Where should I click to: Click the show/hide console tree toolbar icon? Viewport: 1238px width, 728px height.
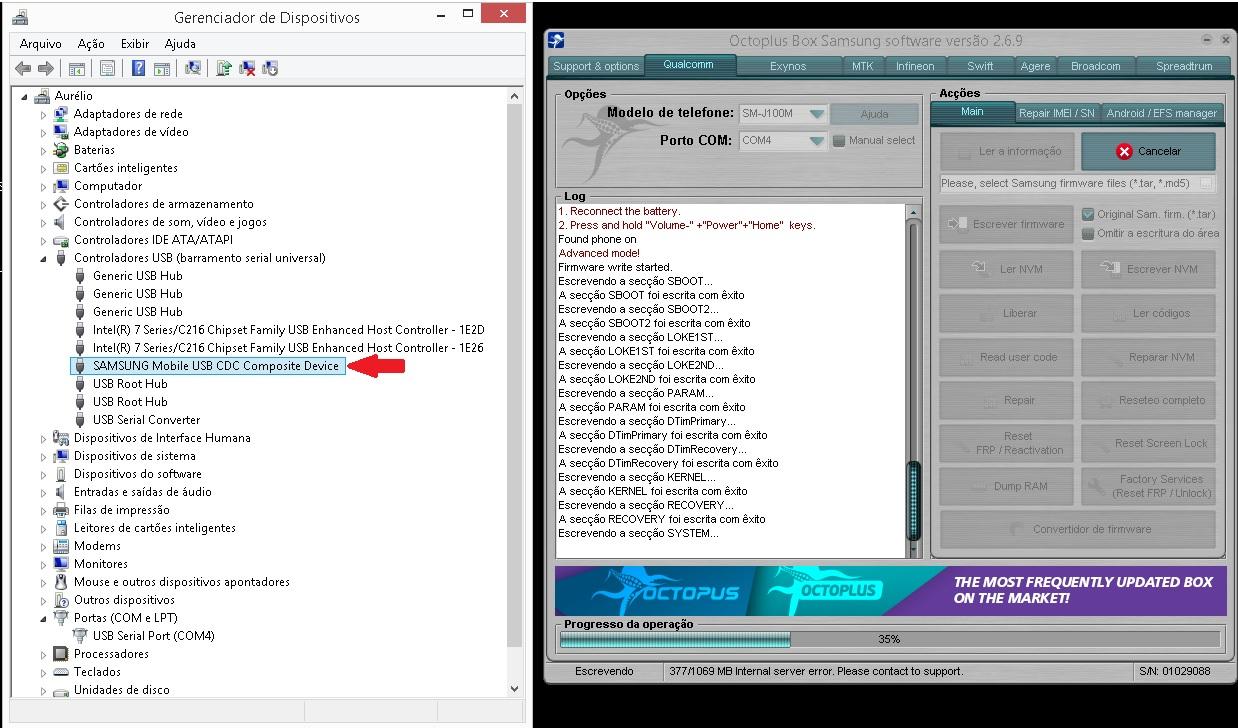tap(77, 68)
